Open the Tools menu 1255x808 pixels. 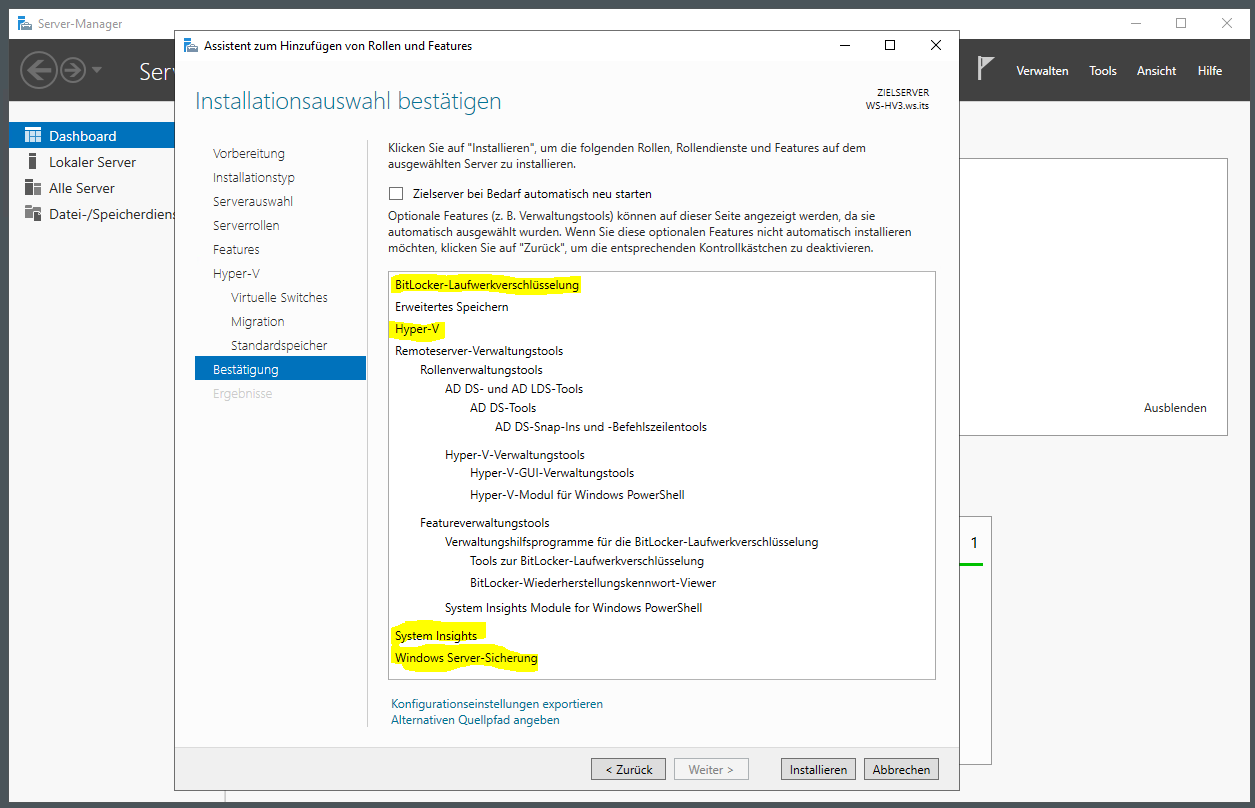[1103, 71]
